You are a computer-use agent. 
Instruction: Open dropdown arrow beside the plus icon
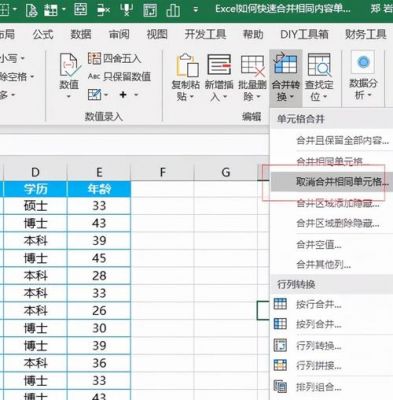[136, 95]
